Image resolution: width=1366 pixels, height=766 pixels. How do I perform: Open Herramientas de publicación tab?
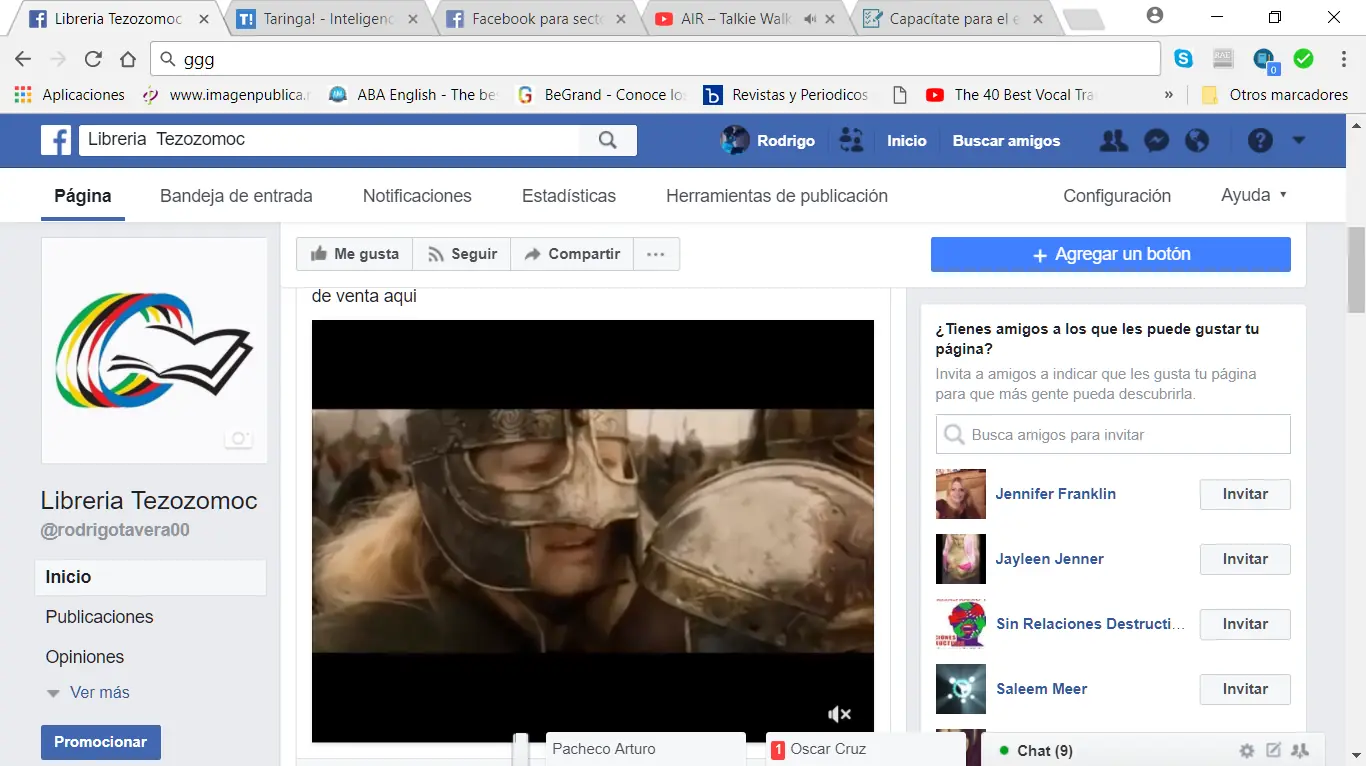[777, 196]
